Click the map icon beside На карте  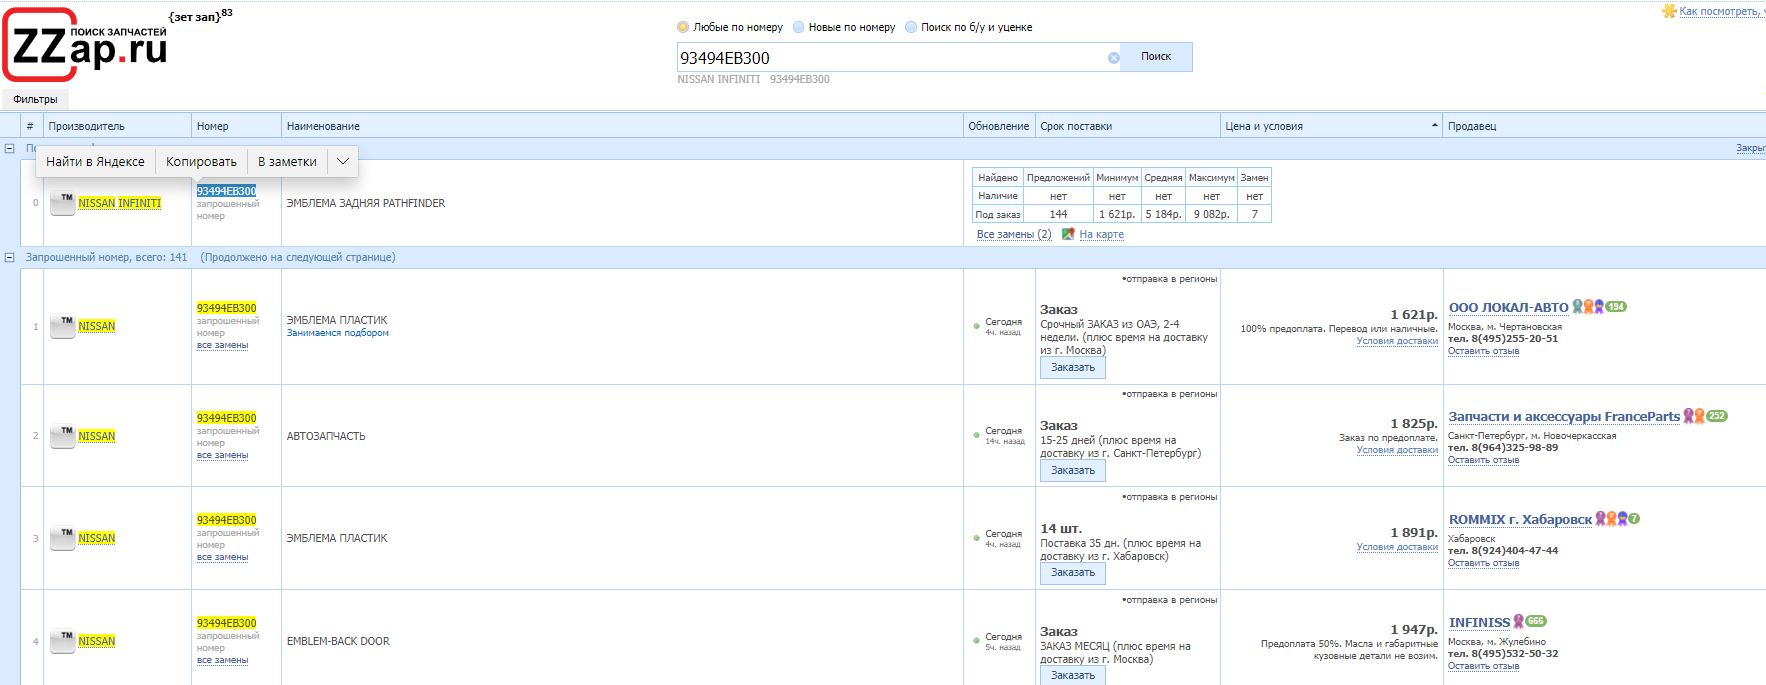click(x=1068, y=234)
